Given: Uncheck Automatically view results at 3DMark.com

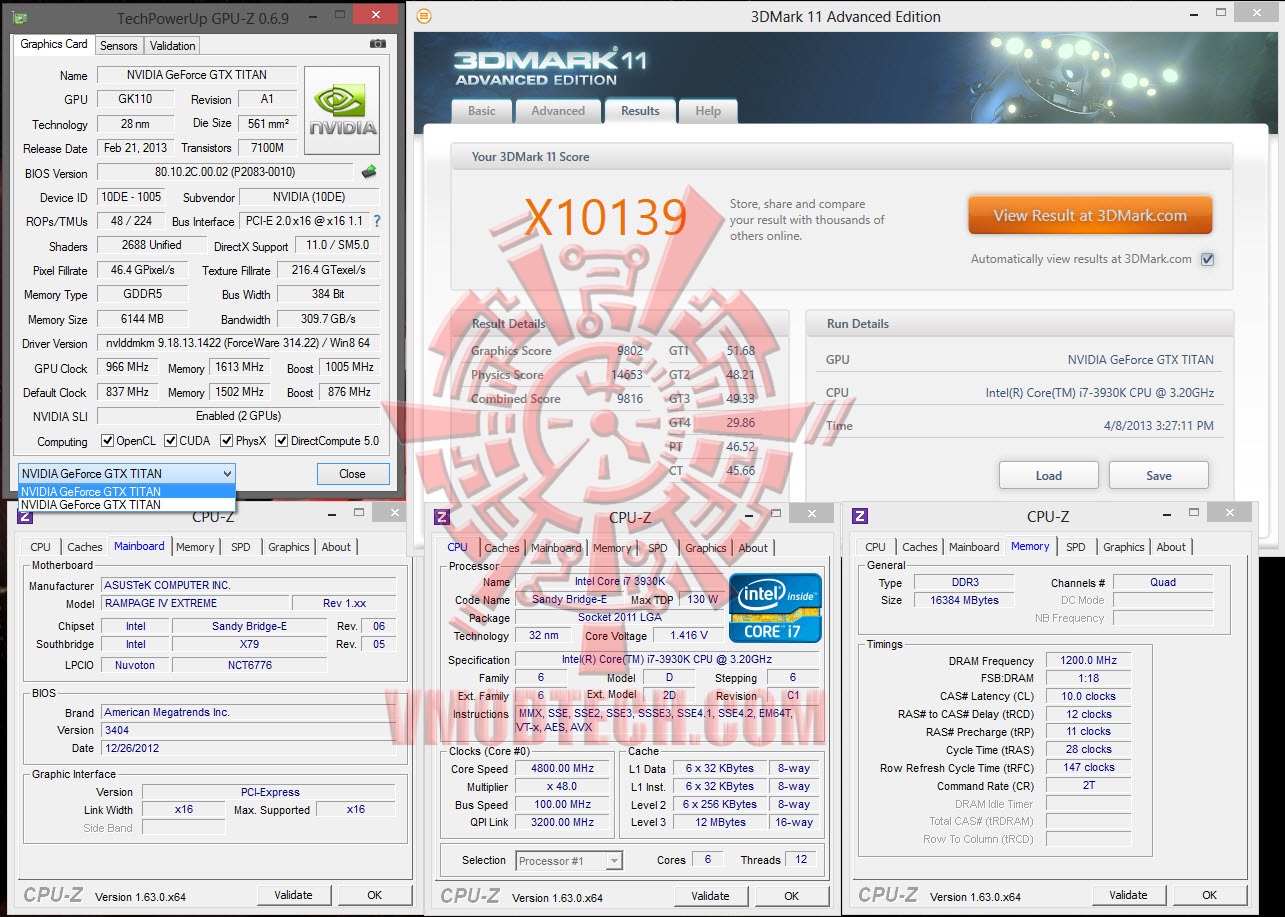Looking at the screenshot, I should point(1207,259).
